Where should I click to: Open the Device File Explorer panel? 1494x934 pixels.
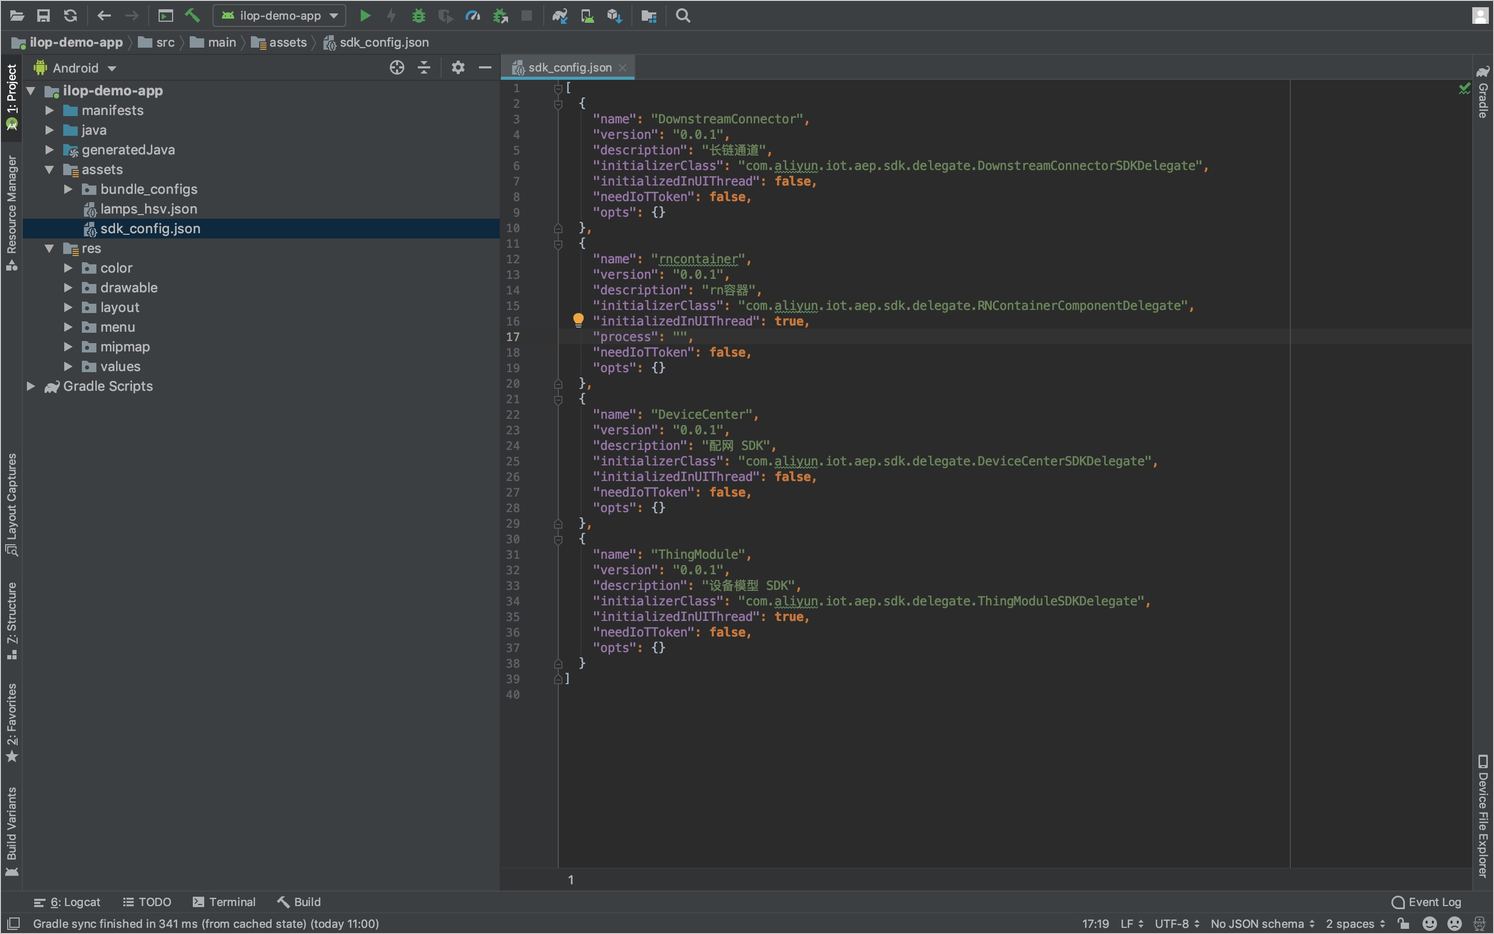click(1483, 816)
